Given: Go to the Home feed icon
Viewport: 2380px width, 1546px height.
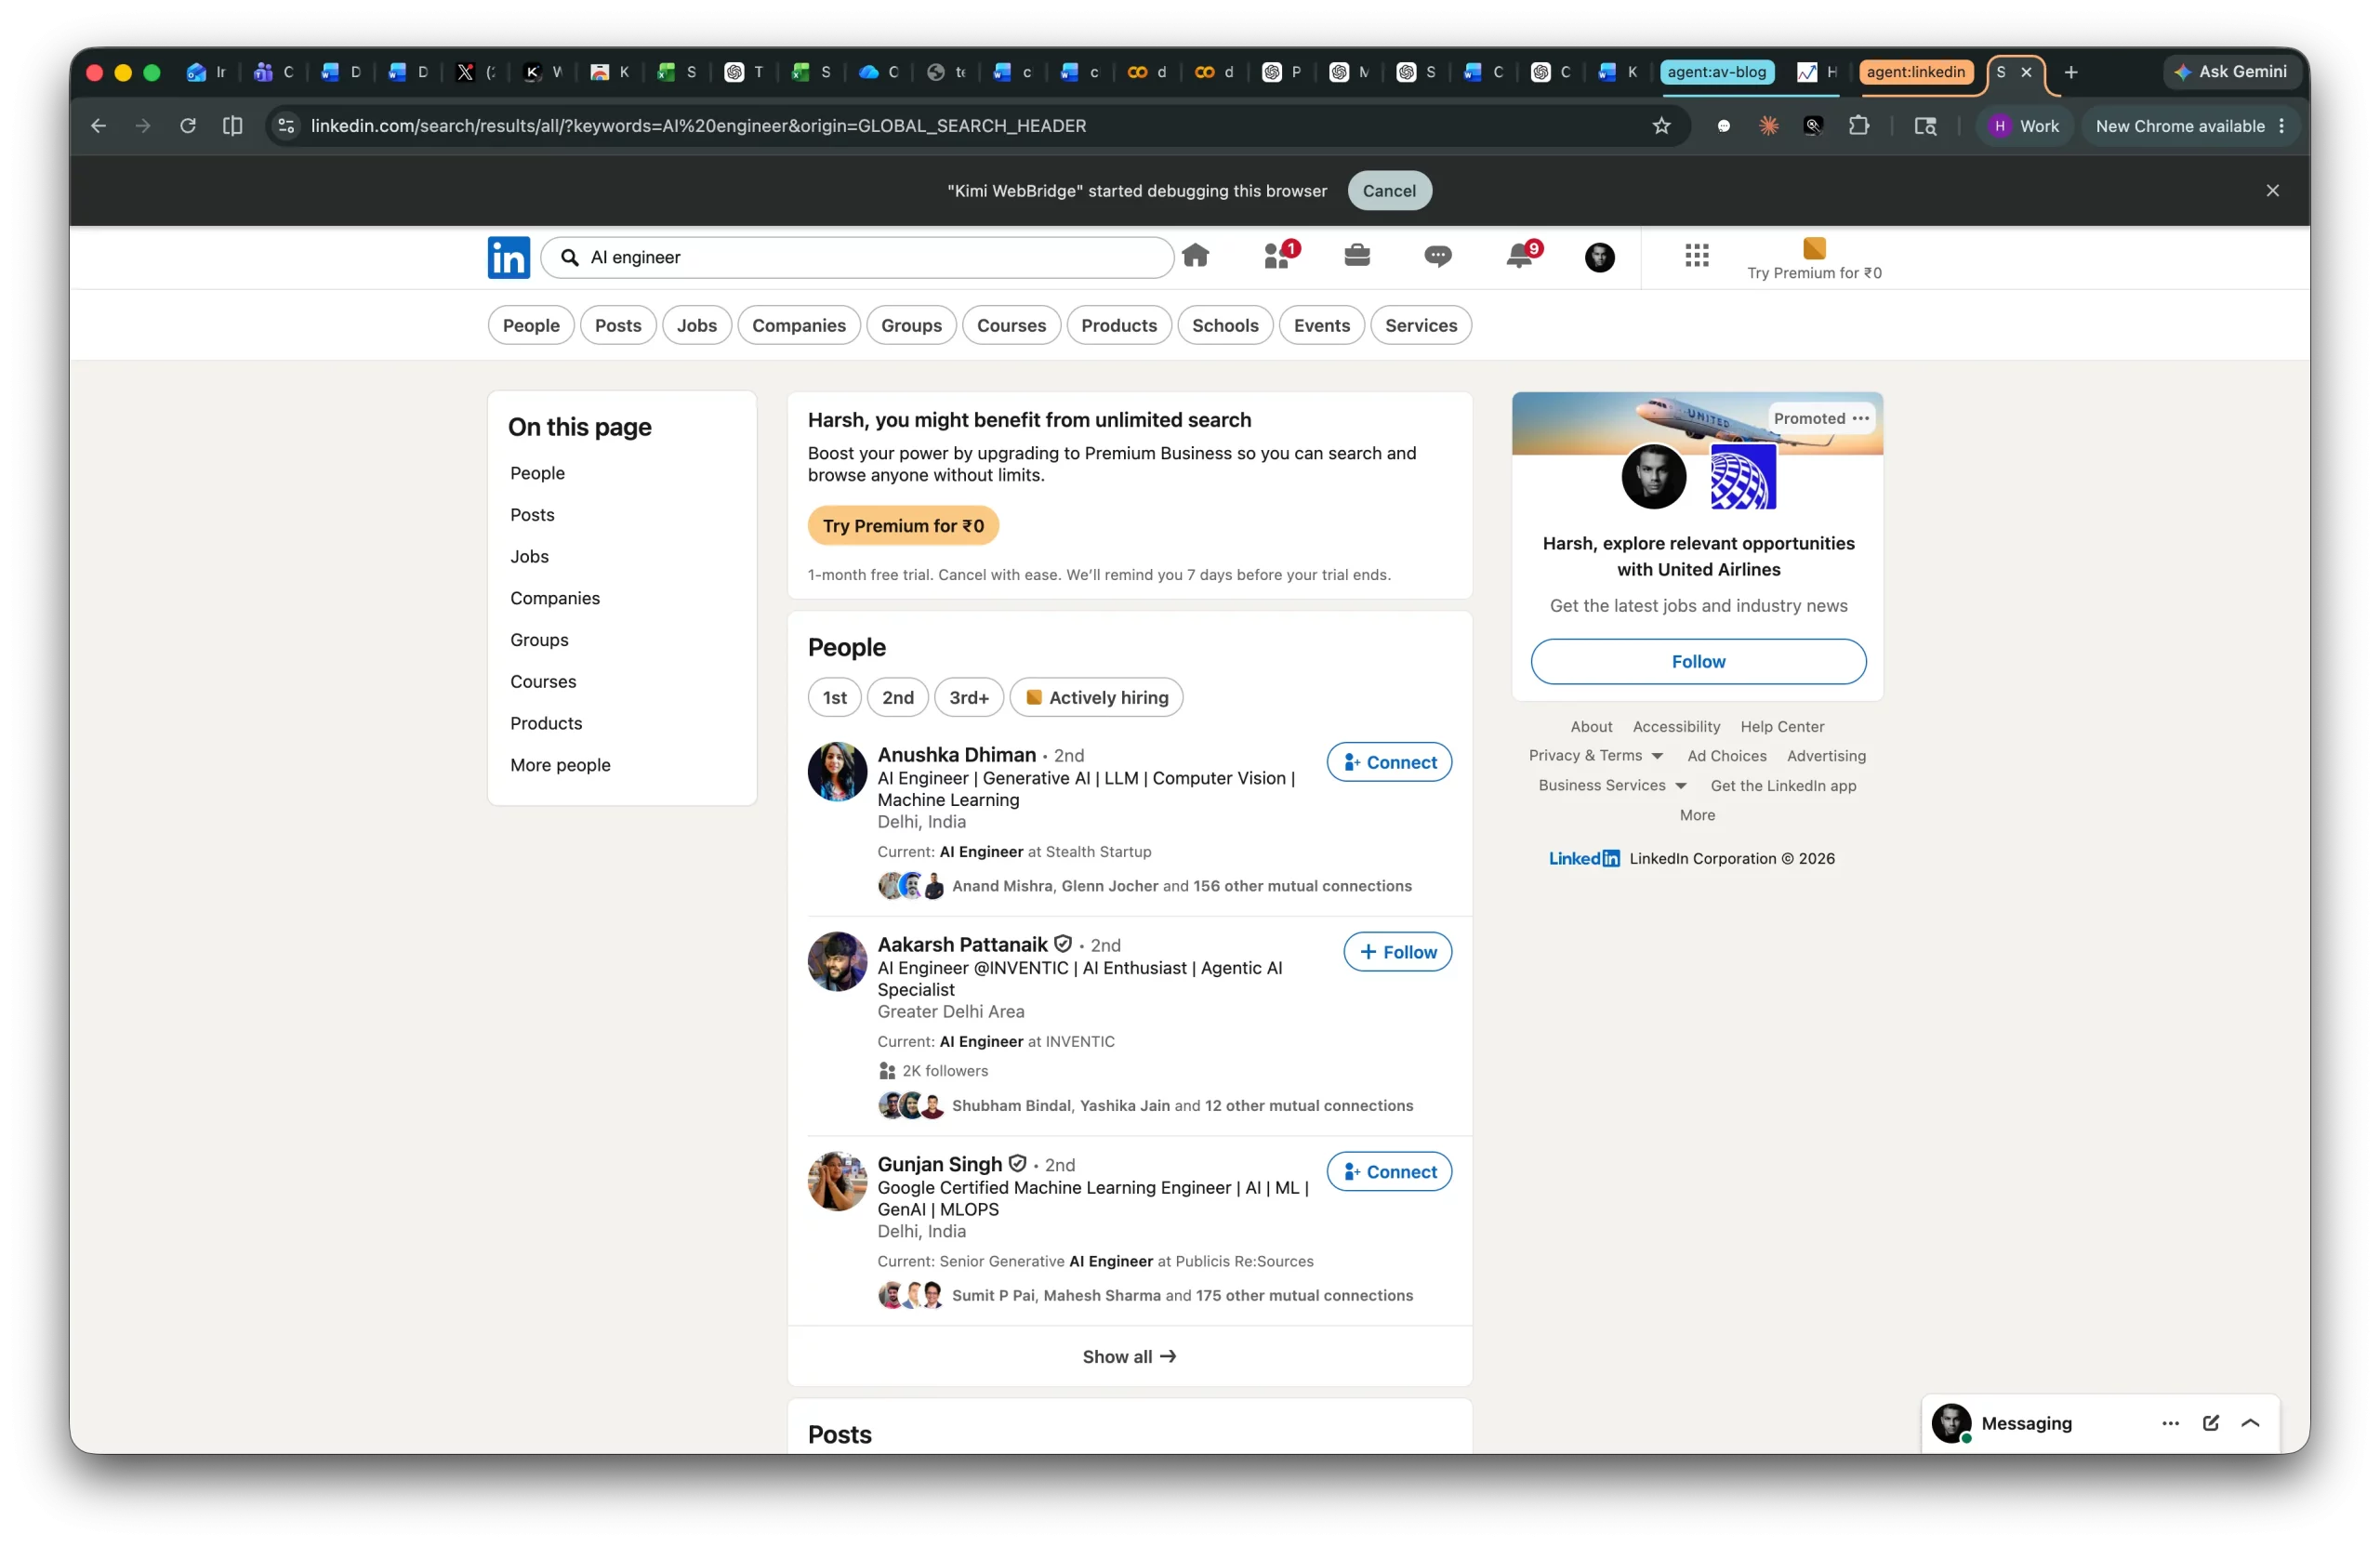Looking at the screenshot, I should pos(1195,256).
